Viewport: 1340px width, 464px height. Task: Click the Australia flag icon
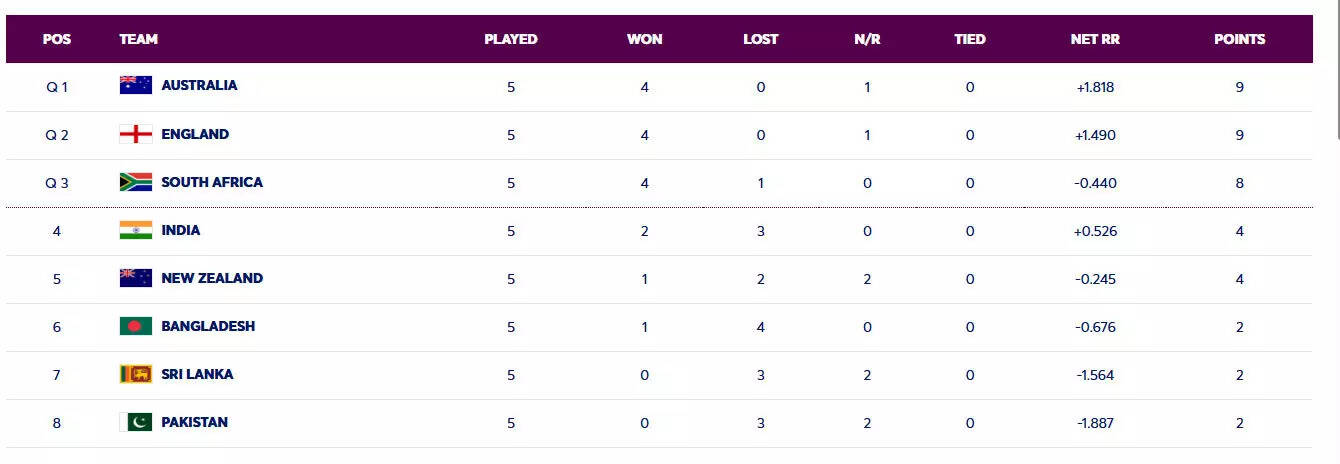[x=135, y=86]
